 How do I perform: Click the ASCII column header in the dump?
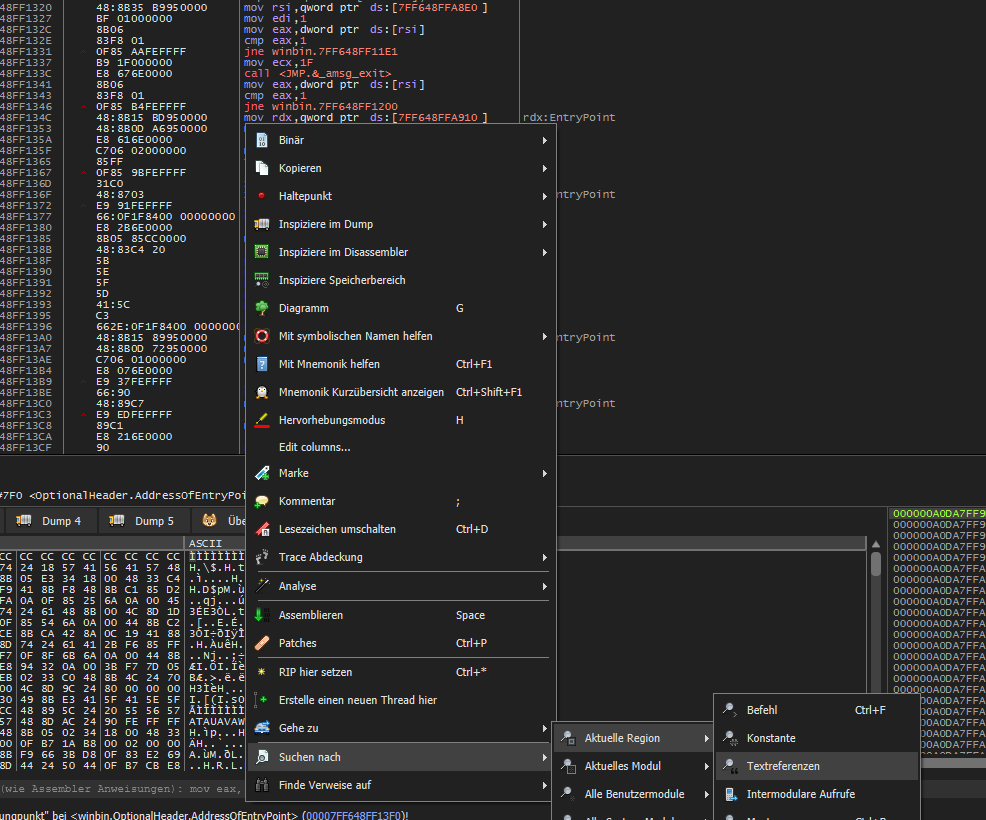pyautogui.click(x=206, y=543)
